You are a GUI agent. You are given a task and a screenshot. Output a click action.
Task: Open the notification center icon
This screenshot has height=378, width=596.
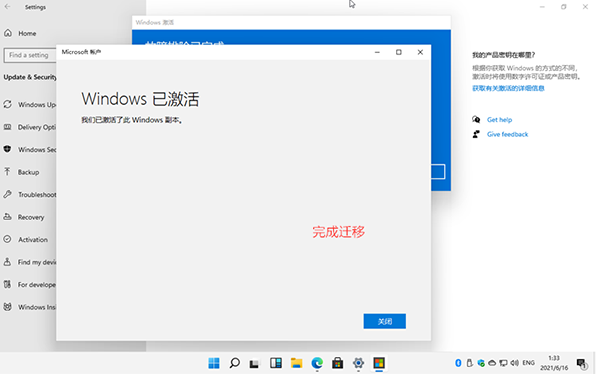pos(582,364)
